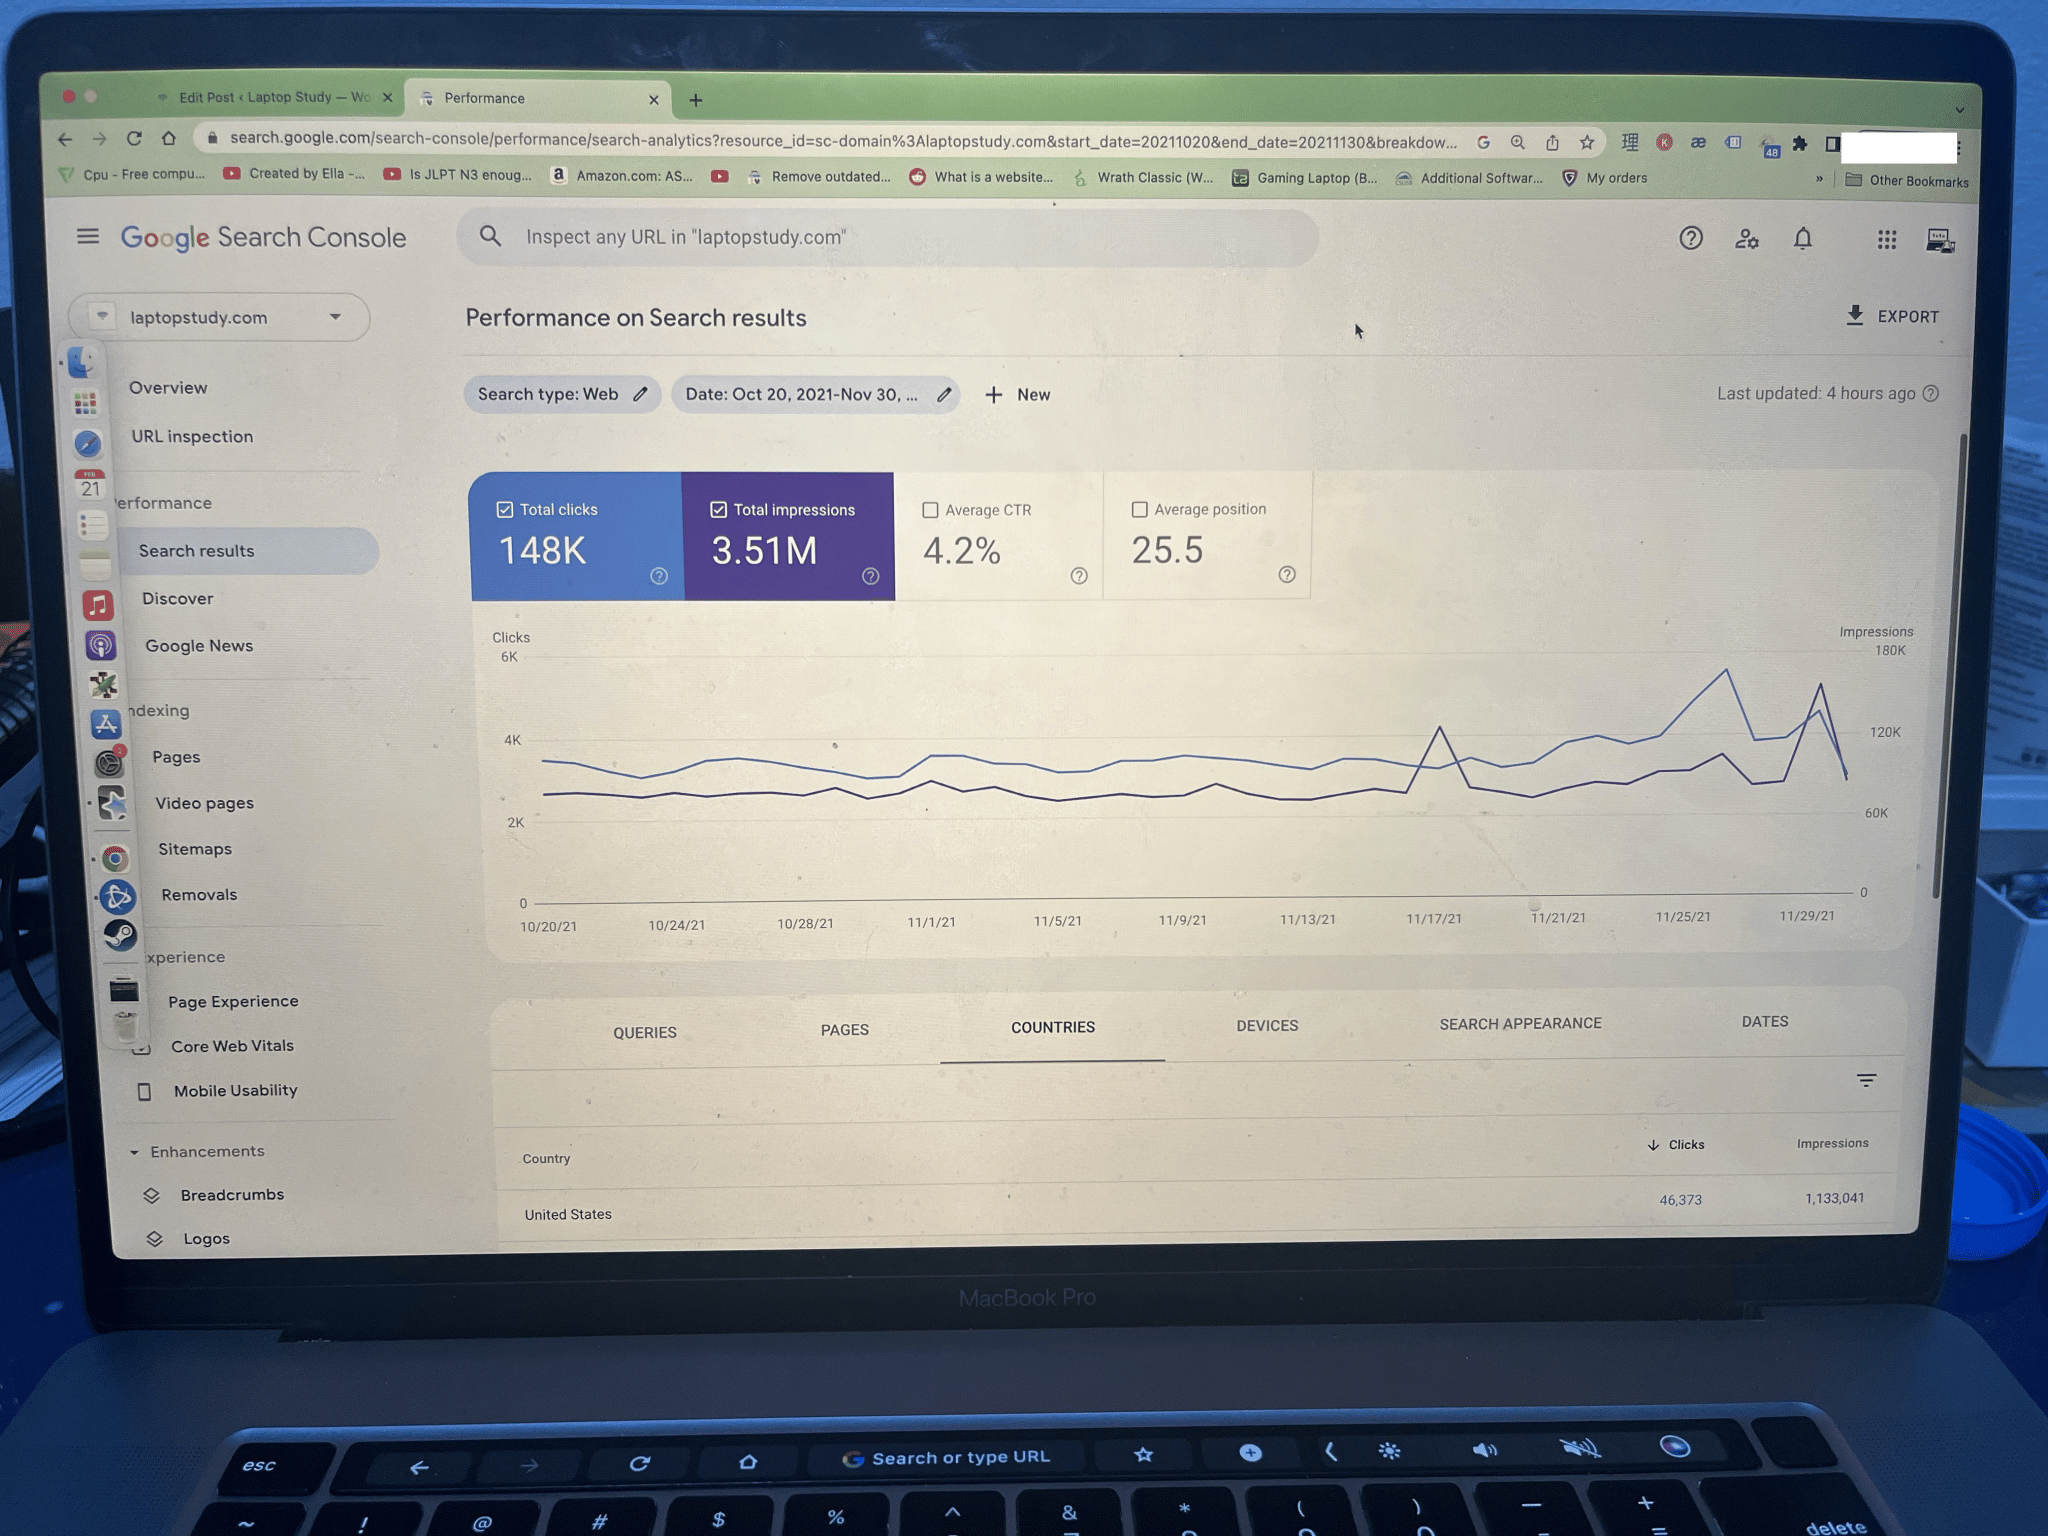Add a New filter

[x=1017, y=395]
